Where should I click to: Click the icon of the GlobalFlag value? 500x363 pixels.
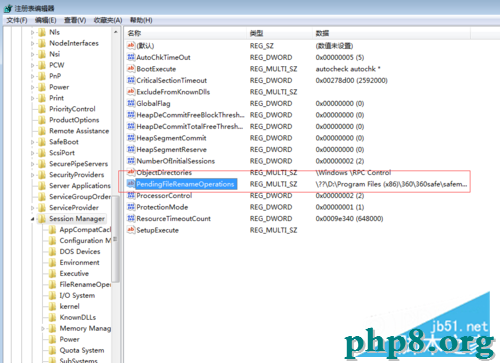(131, 103)
